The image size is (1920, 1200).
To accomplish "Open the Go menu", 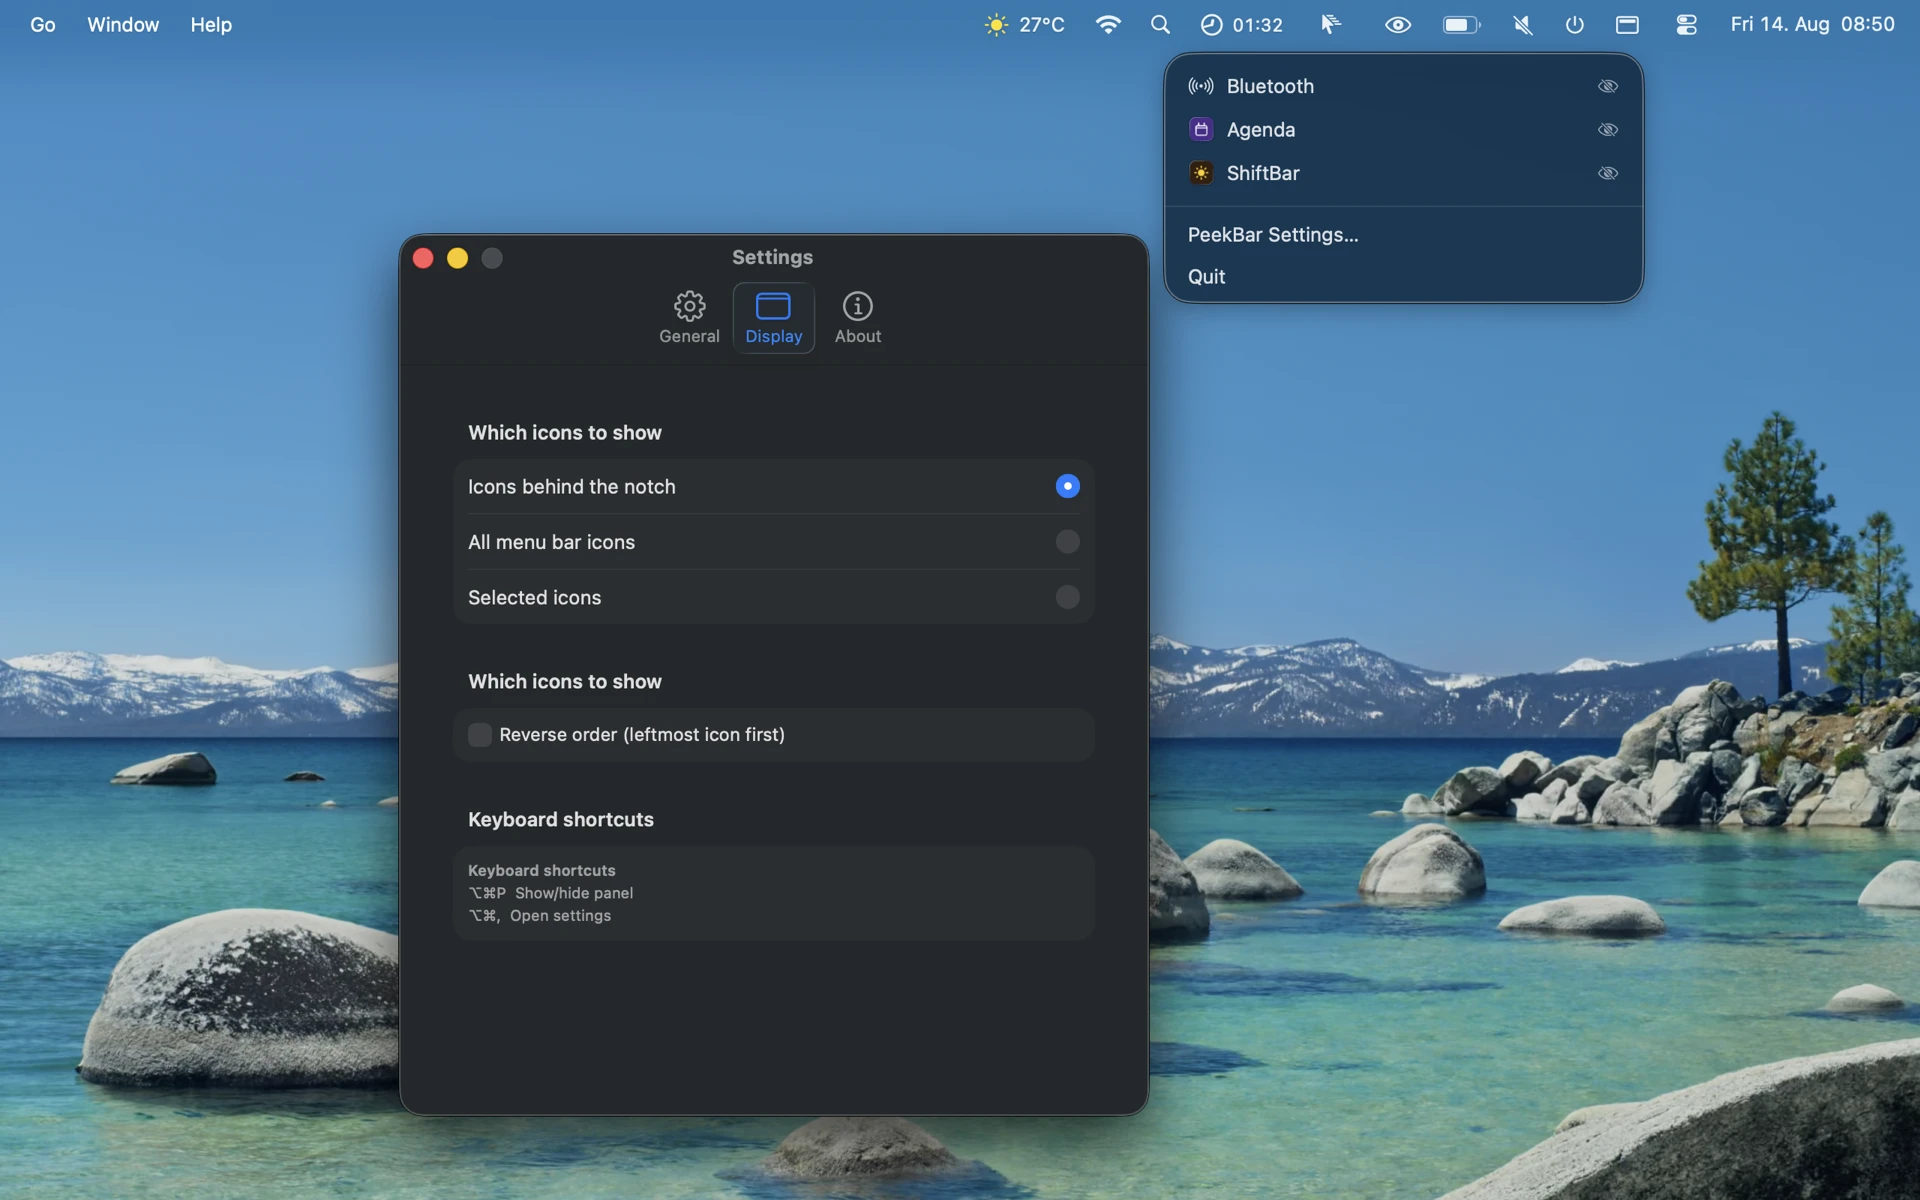I will 43,25.
